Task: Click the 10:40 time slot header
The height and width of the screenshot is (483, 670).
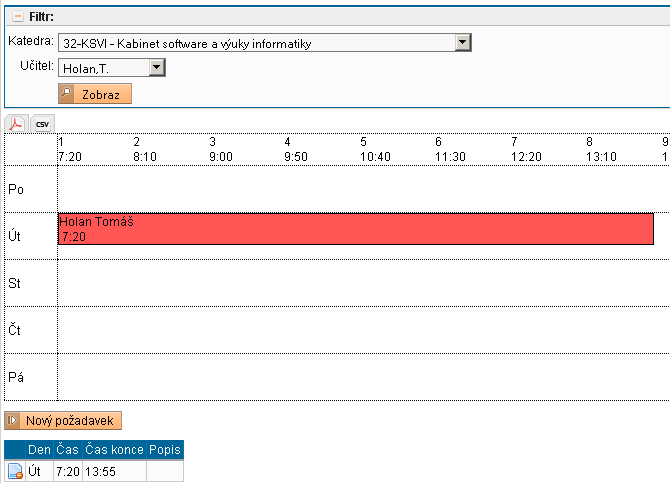Action: [375, 157]
